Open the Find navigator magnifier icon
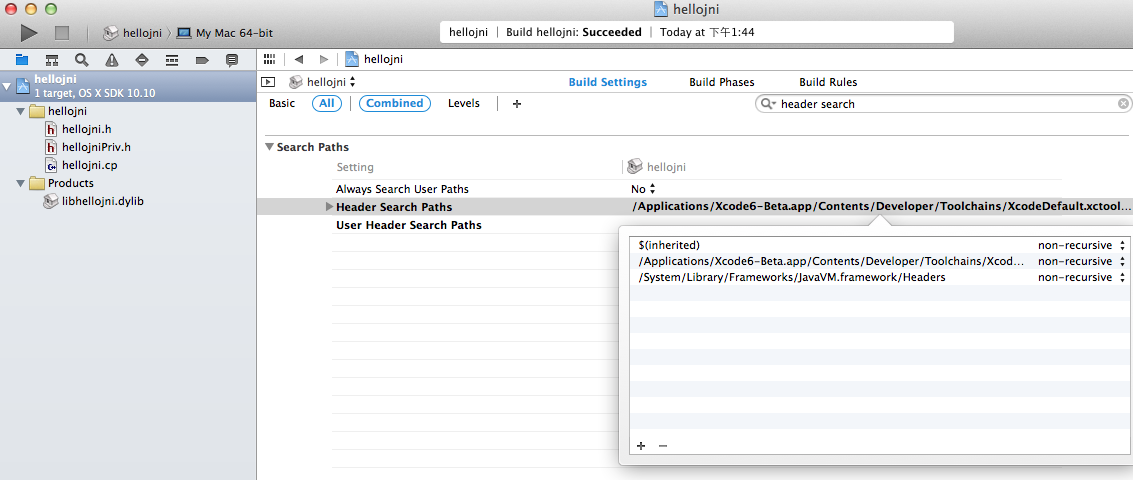This screenshot has width=1133, height=480. [81, 60]
